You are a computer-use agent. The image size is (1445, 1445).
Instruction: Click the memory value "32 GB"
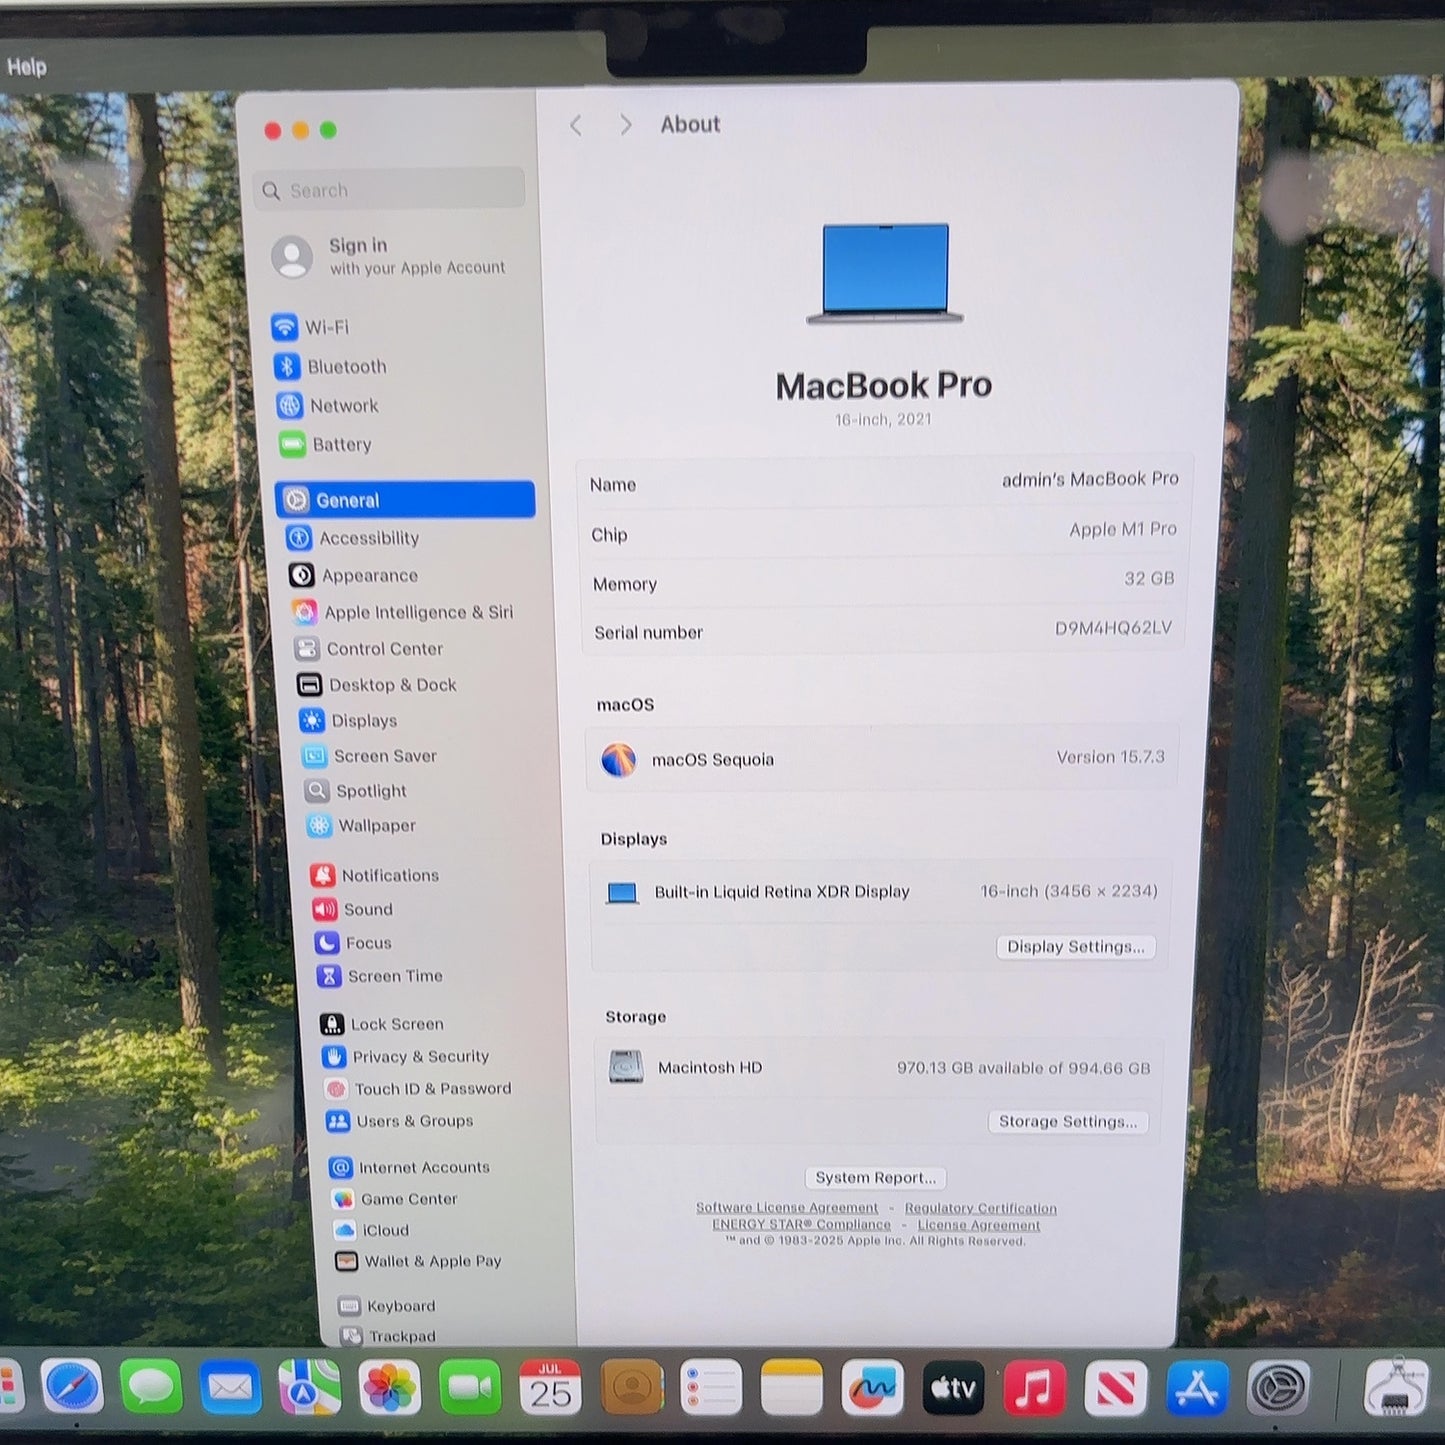[x=1149, y=578]
